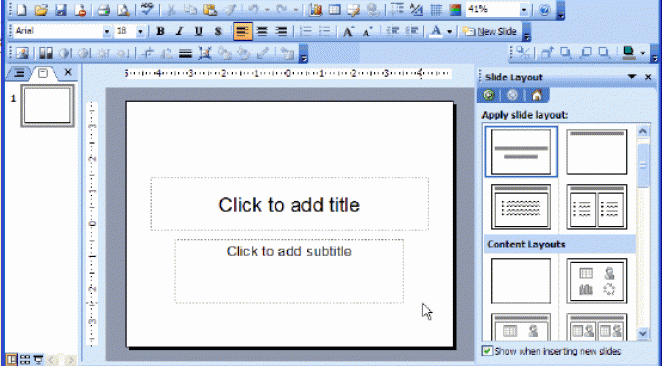This screenshot has height=366, width=662.
Task: Click Compress Pictures icon
Action: (205, 53)
